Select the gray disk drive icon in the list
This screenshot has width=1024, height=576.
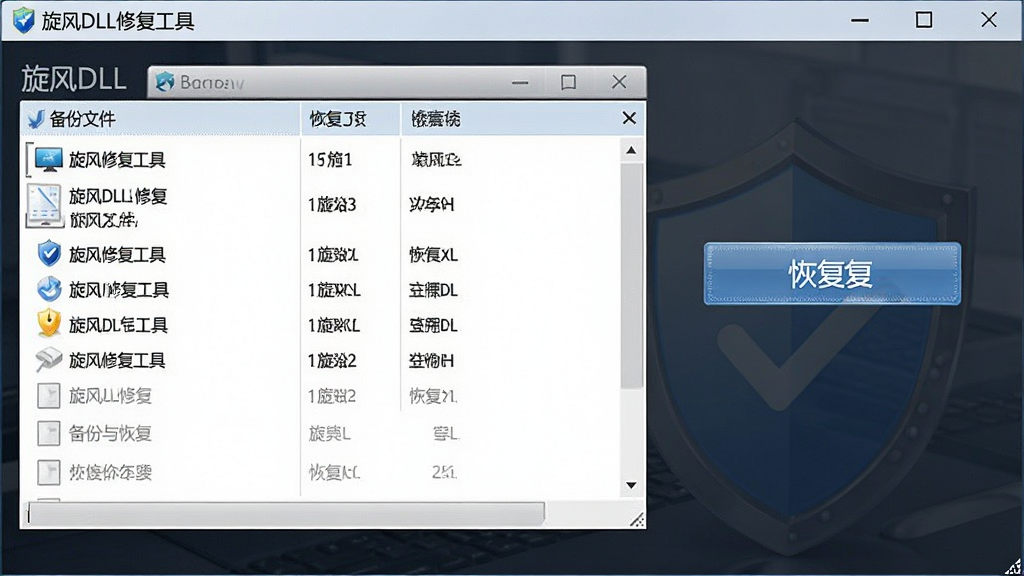[x=49, y=359]
